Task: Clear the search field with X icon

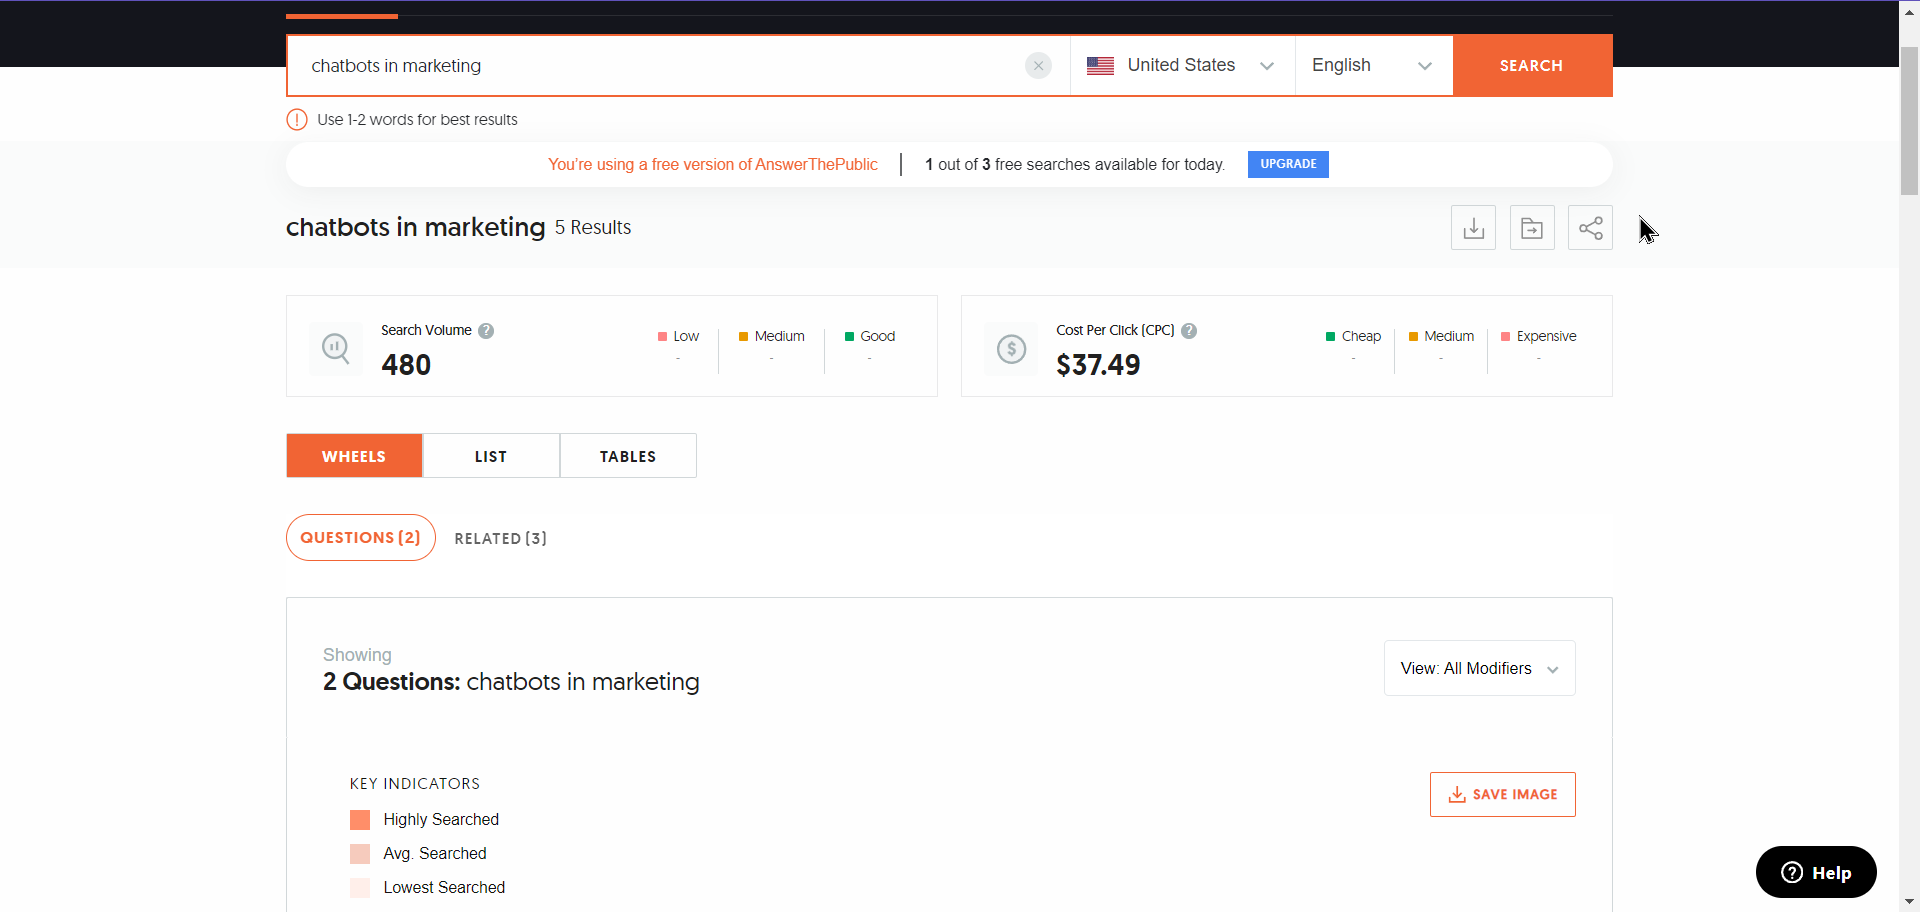Action: click(1038, 66)
